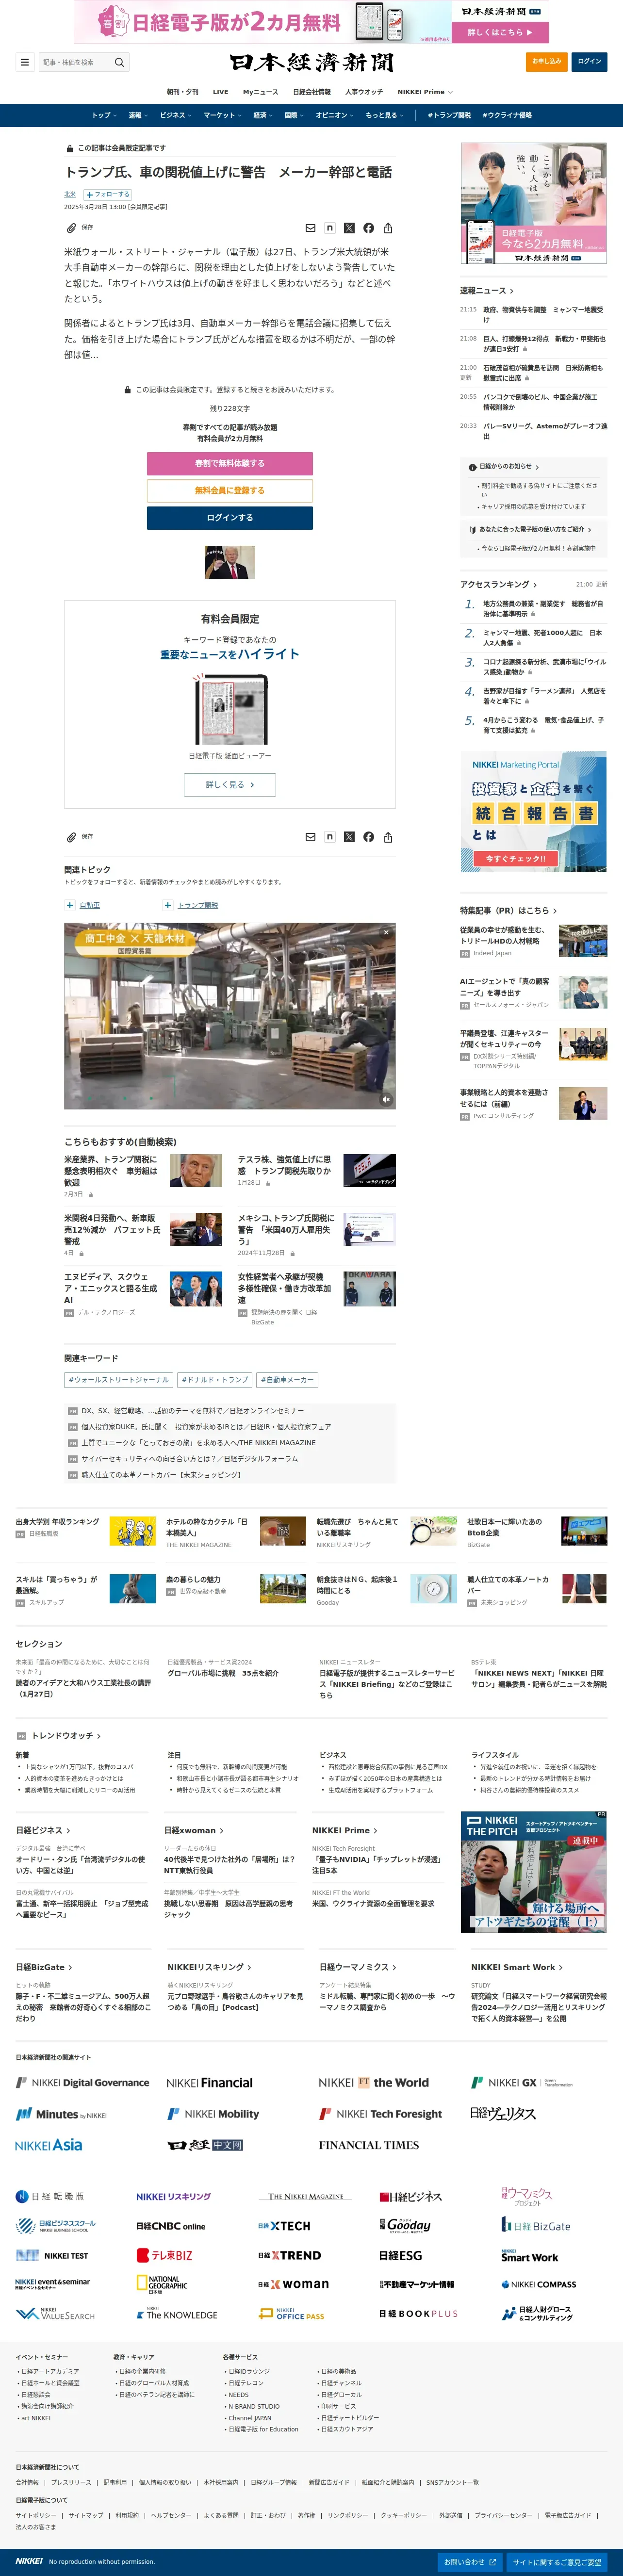
Task: Open the National Geographic logo link
Action: coord(162,2284)
